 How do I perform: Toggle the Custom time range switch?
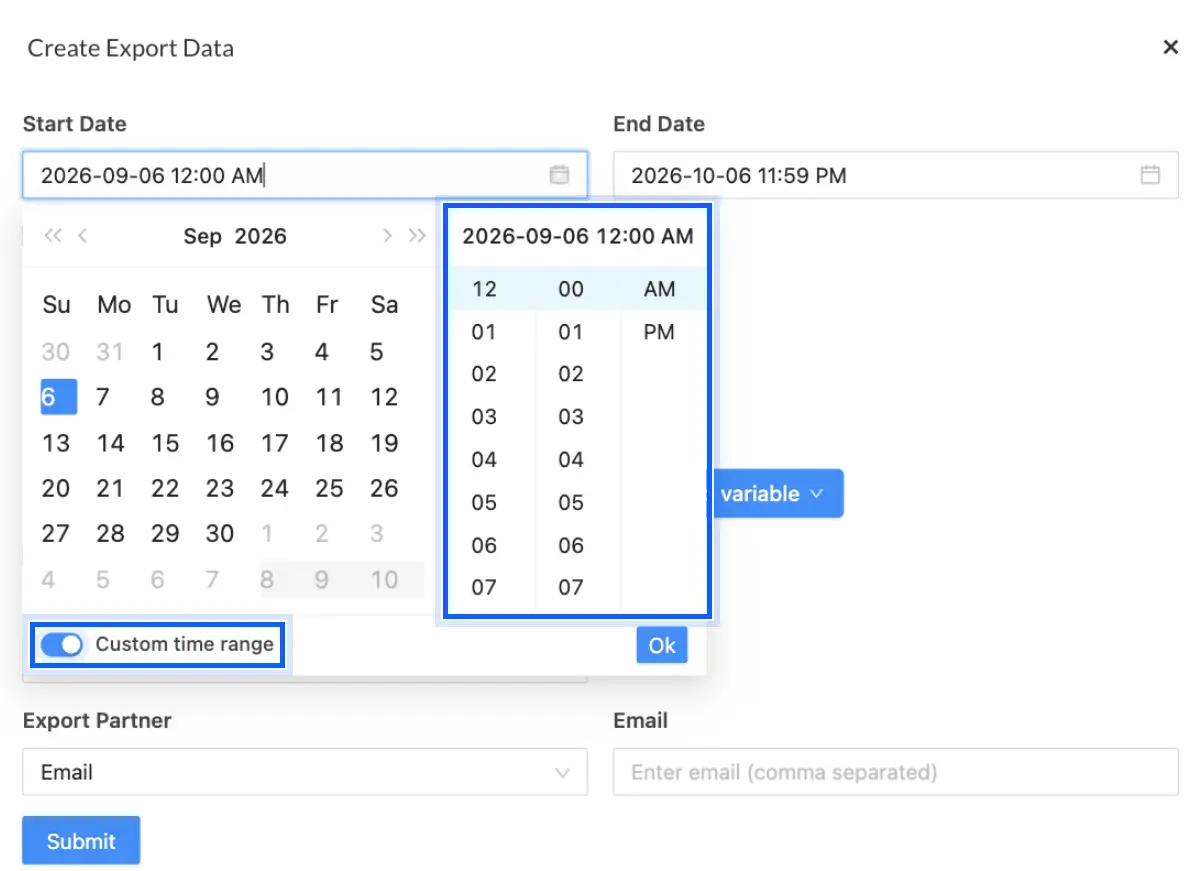coord(61,644)
